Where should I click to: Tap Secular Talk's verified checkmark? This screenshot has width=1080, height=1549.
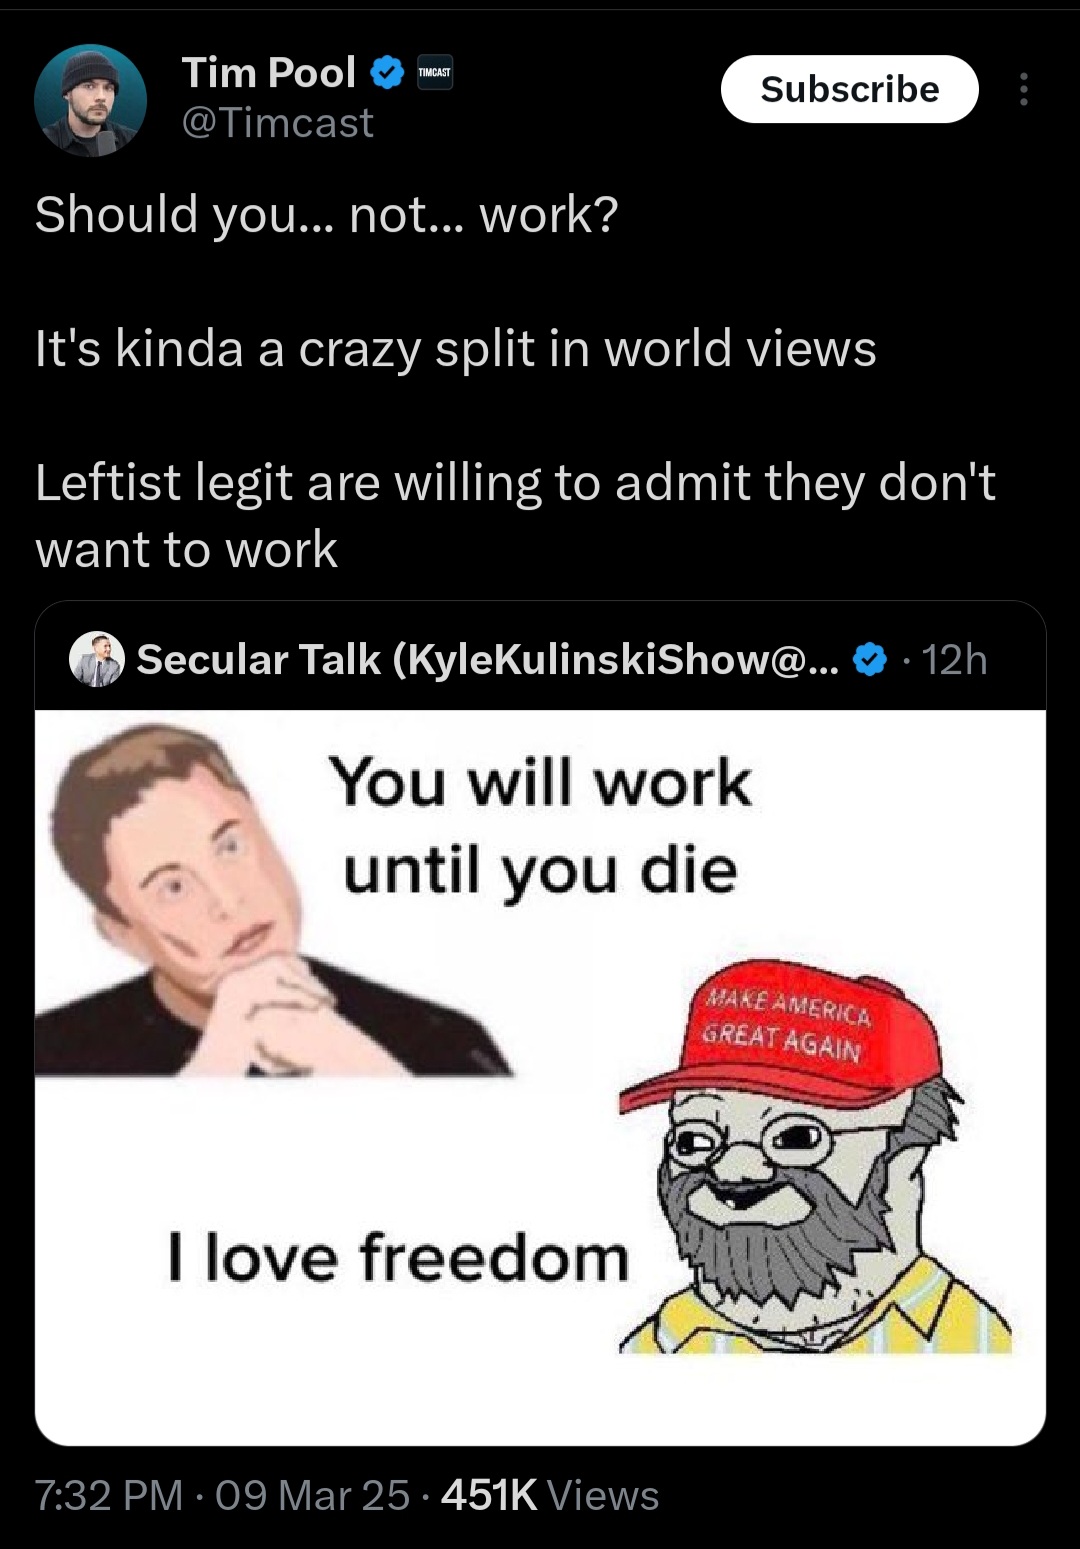(x=871, y=660)
